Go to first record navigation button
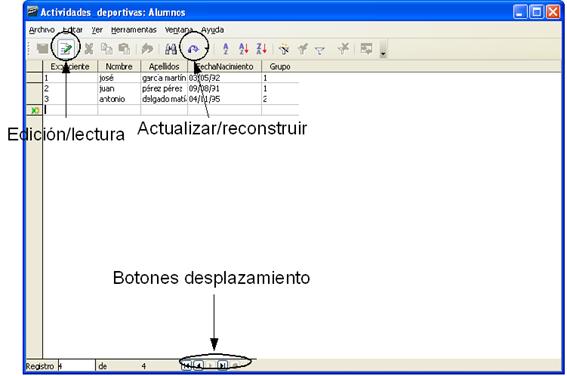This screenshot has height=376, width=567. [186, 366]
